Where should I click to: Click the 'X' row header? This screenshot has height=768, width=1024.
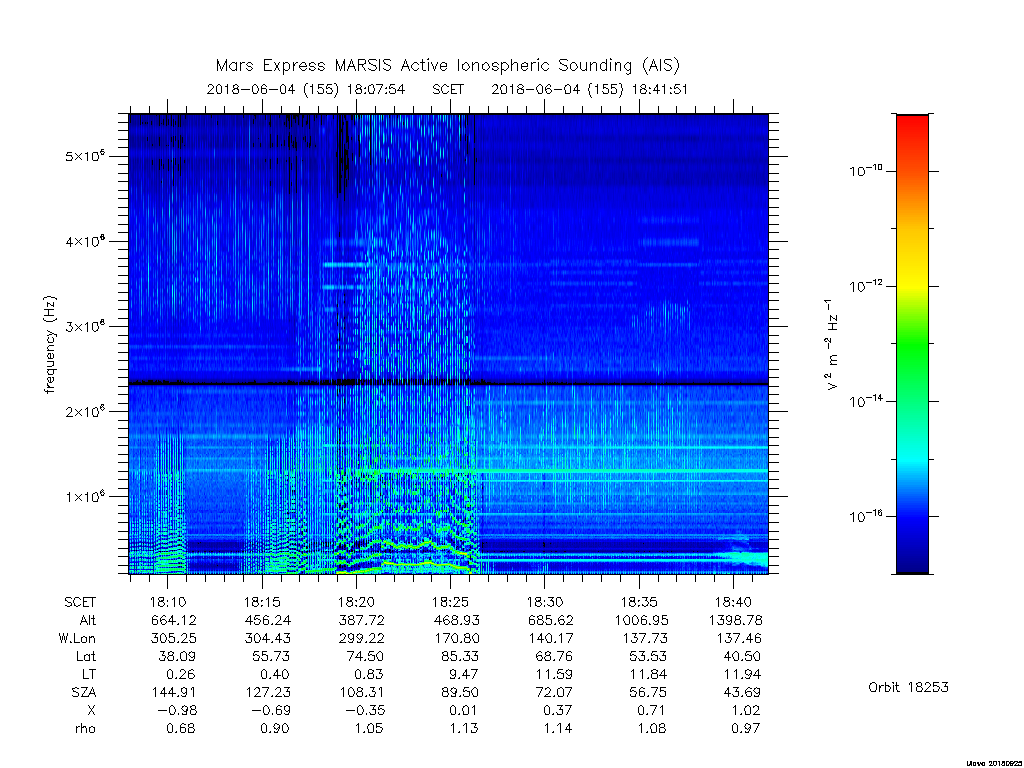91,710
